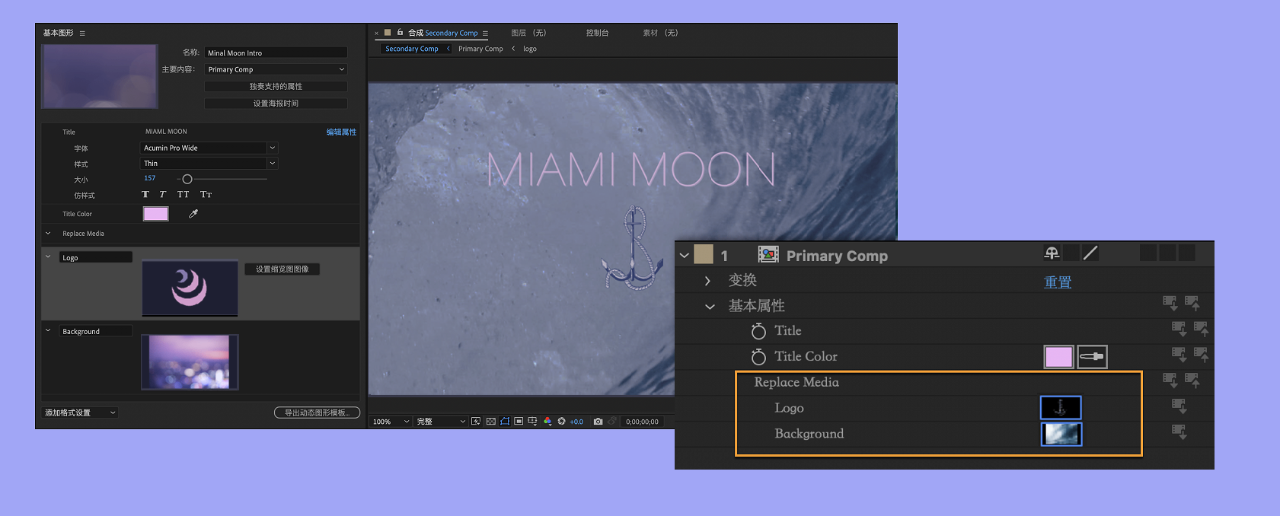Open 100% magnification dropdown
The width and height of the screenshot is (1280, 516).
[390, 421]
